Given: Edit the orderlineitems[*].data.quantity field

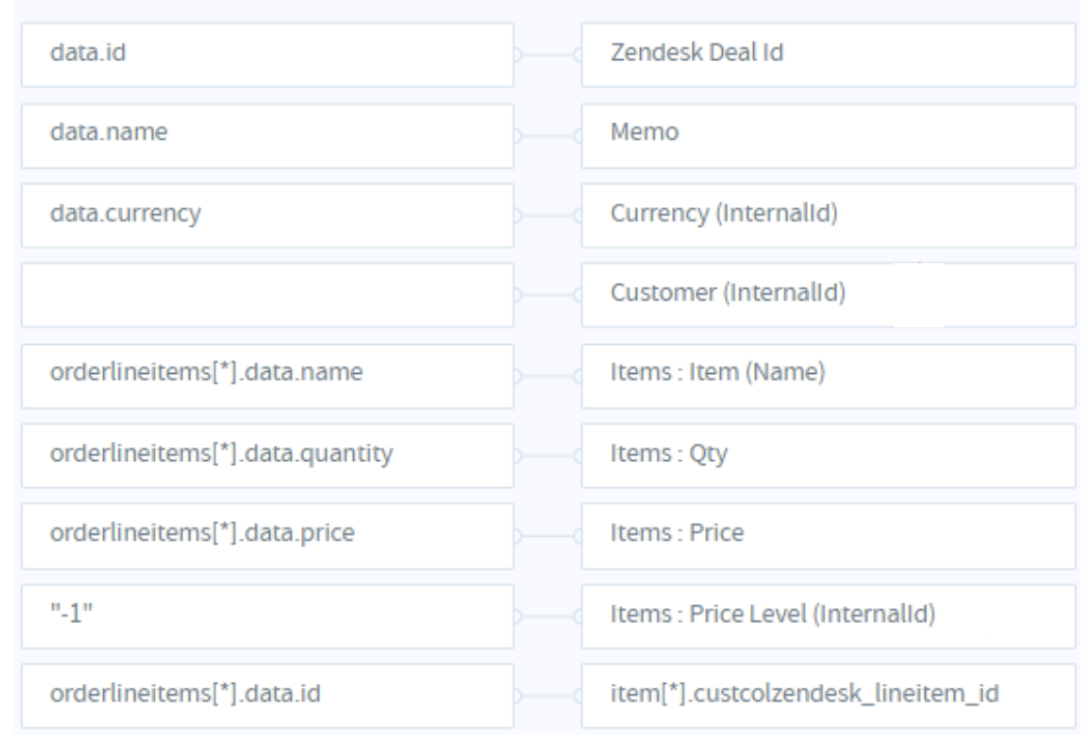Looking at the screenshot, I should coord(267,456).
